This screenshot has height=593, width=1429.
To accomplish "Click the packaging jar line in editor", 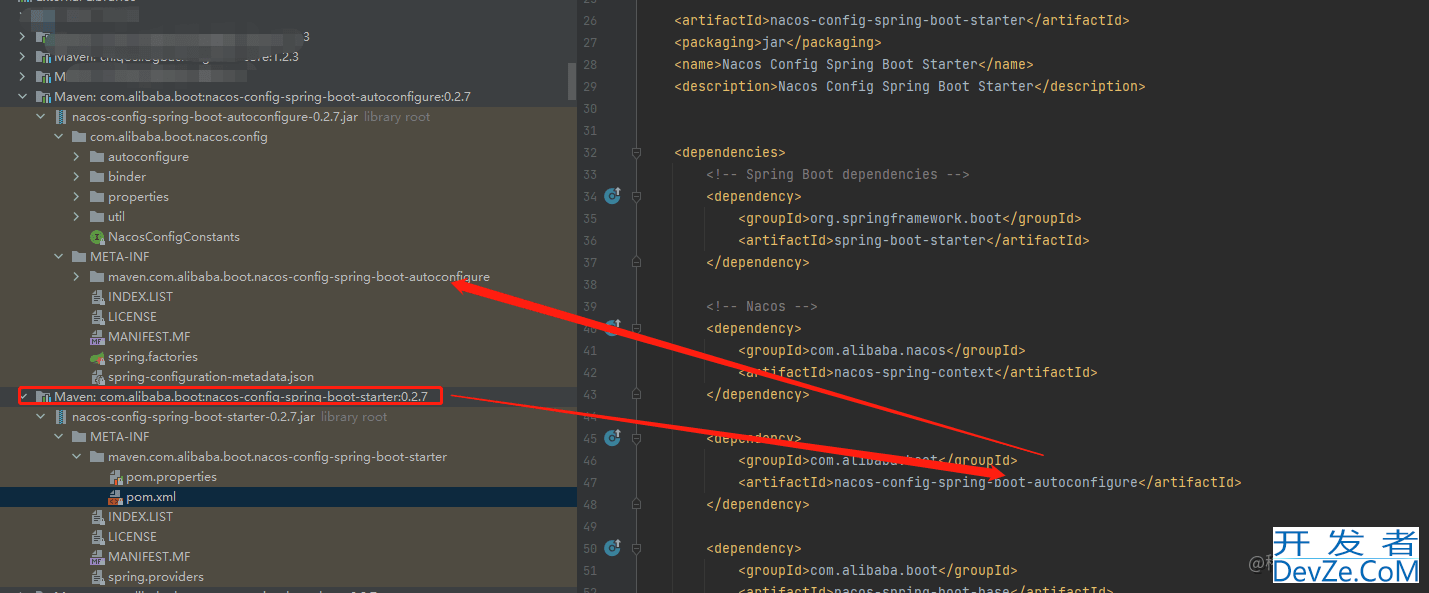I will [x=778, y=42].
